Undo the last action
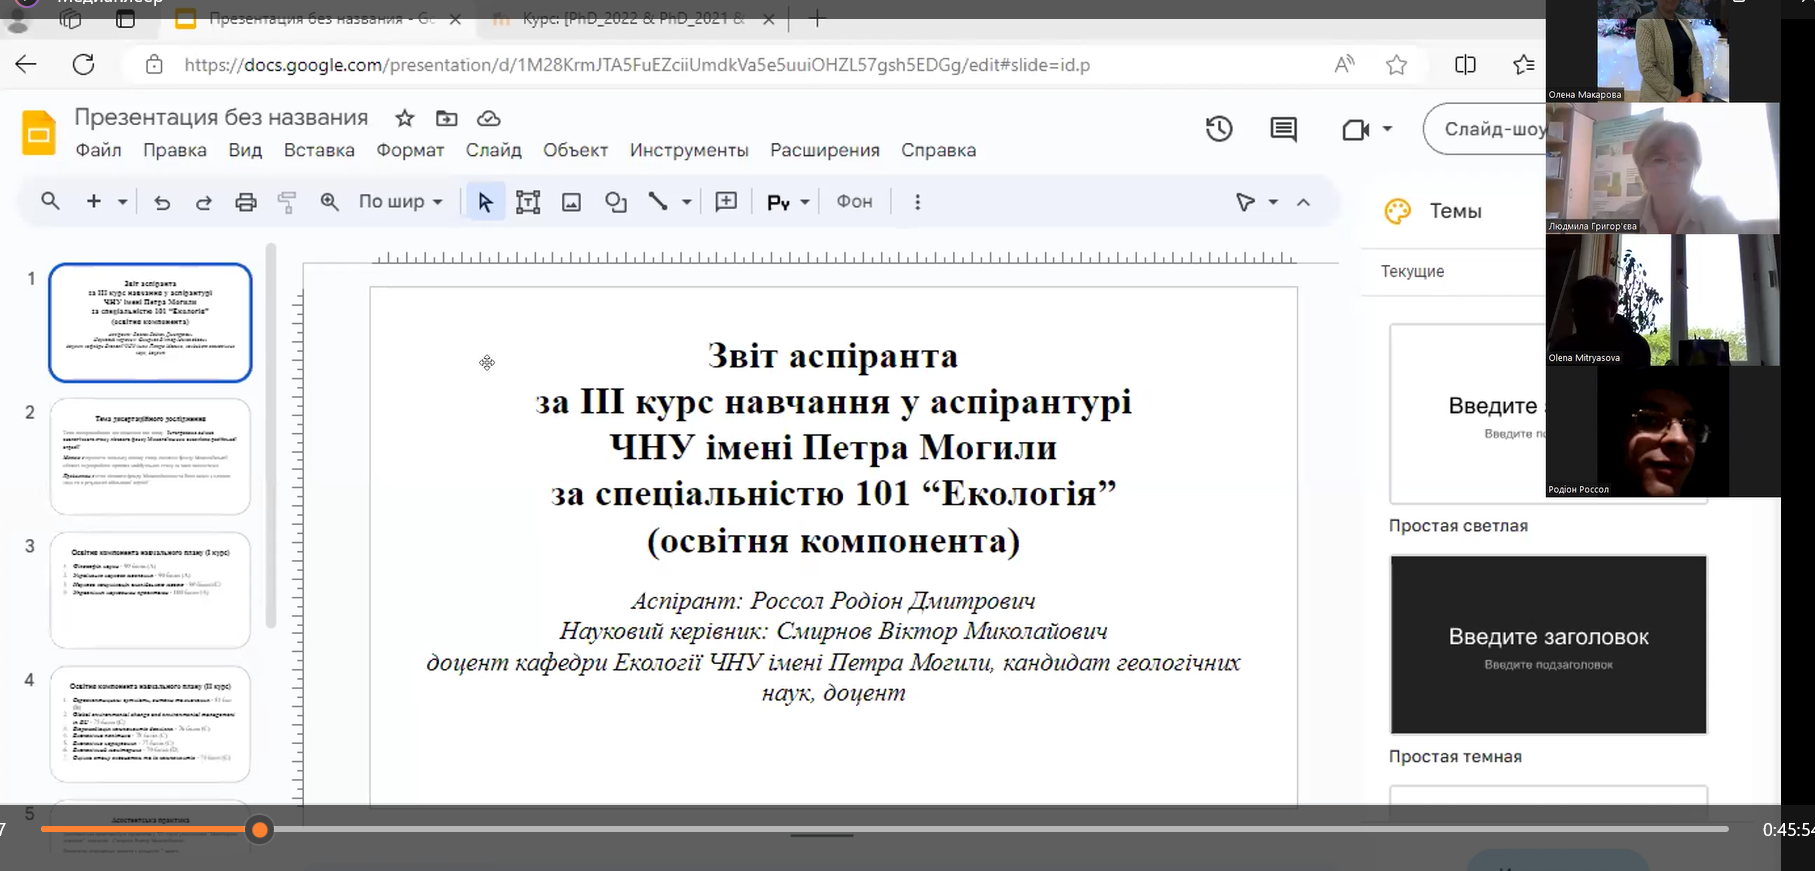 click(162, 203)
